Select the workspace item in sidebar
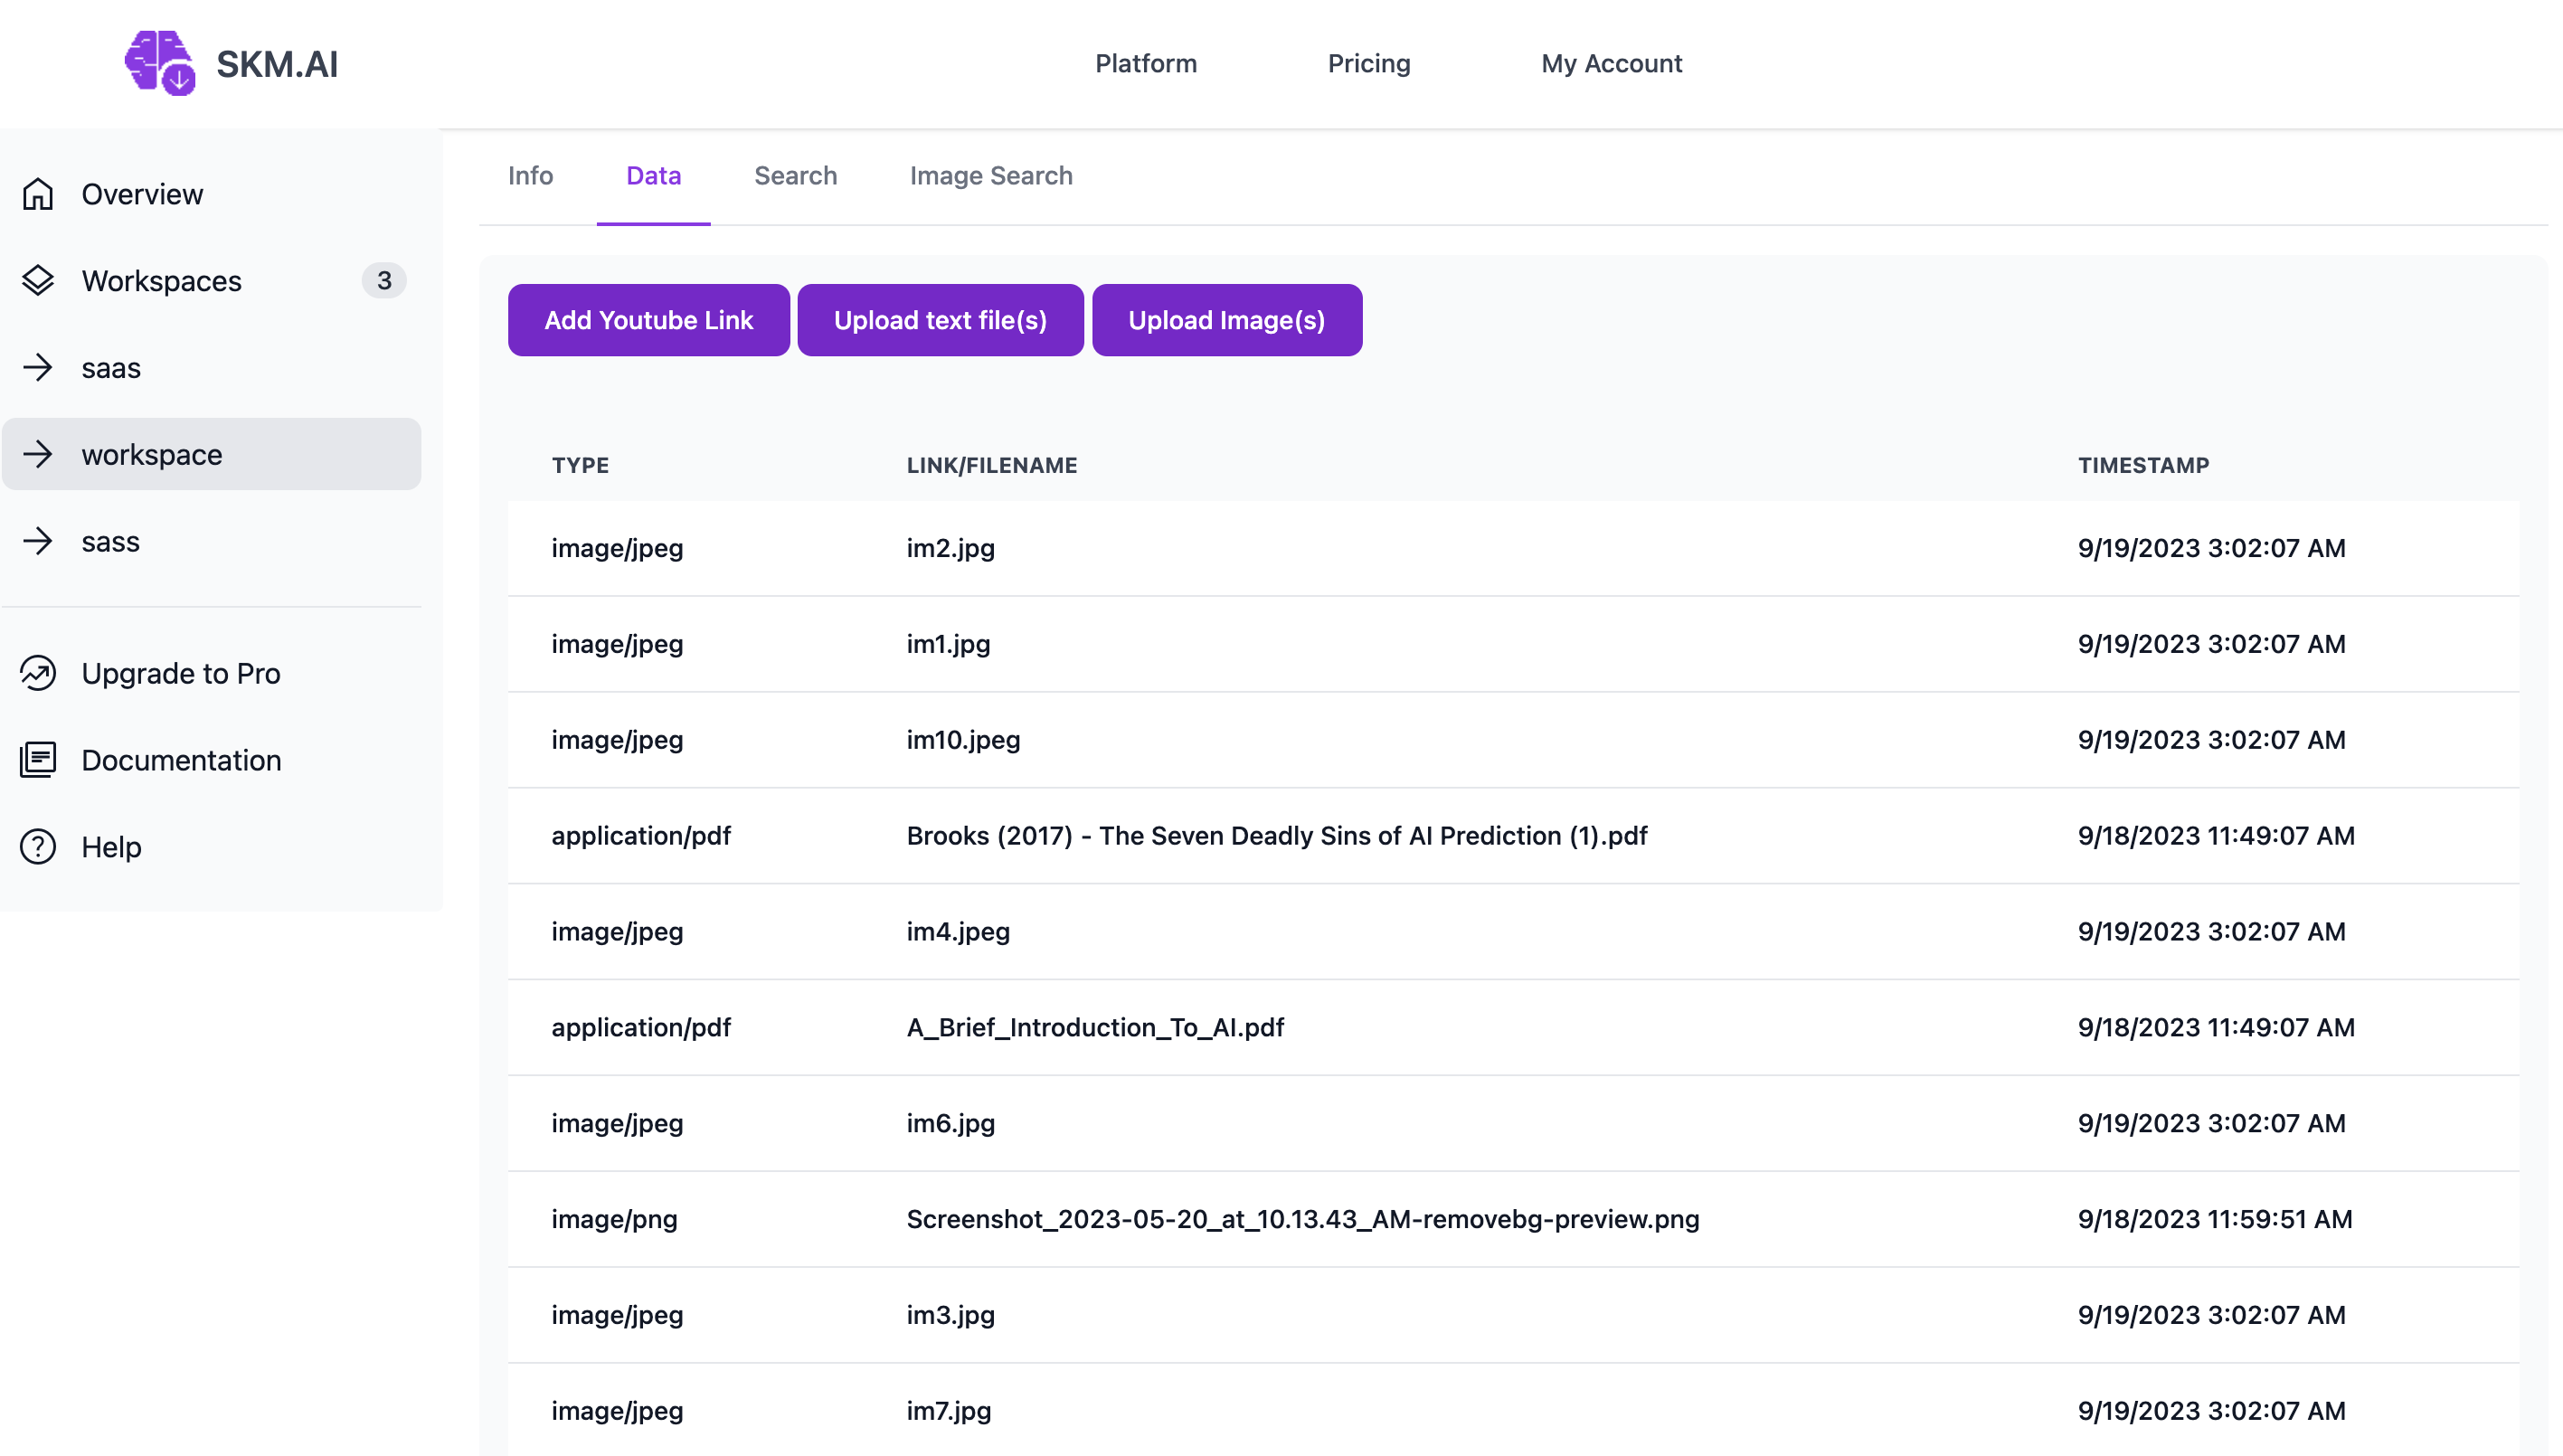 pos(152,455)
